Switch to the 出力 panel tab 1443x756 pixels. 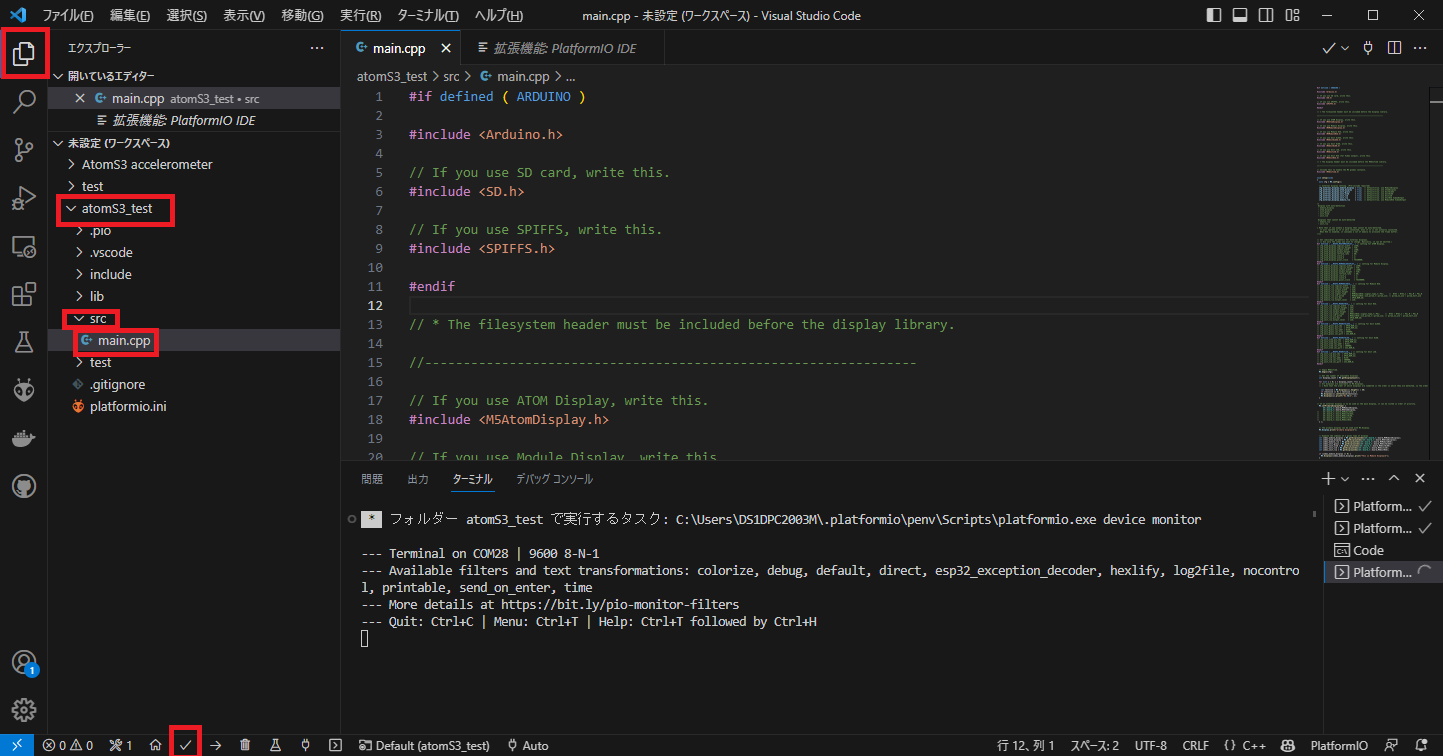coord(418,479)
